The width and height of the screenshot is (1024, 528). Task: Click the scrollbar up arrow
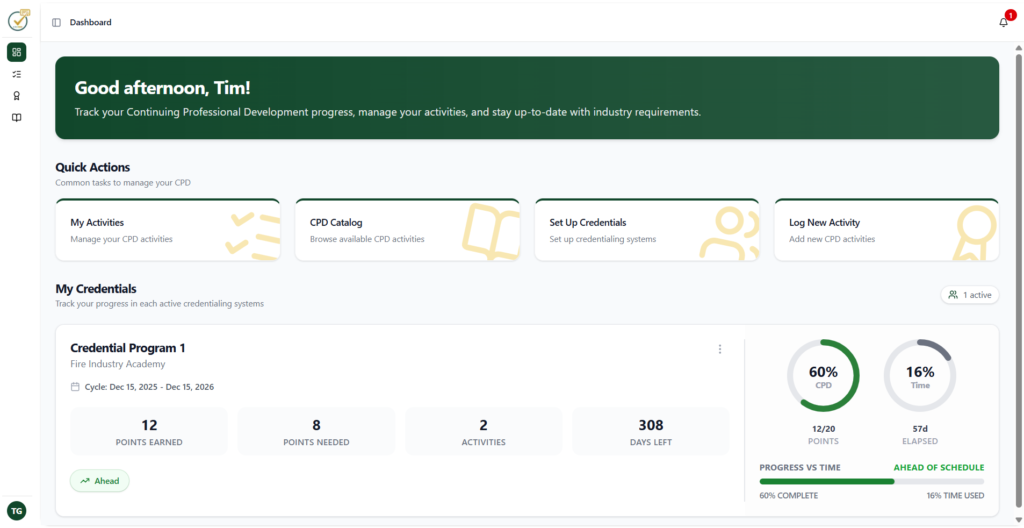1018,48
